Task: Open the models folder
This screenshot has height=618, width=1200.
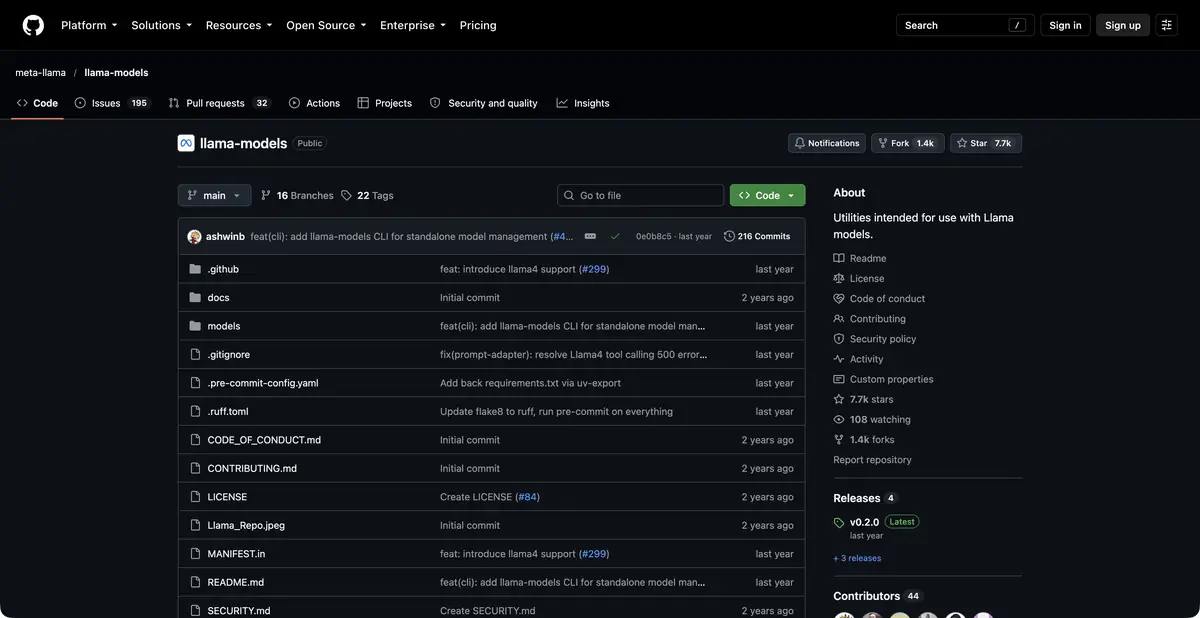Action: 224,326
